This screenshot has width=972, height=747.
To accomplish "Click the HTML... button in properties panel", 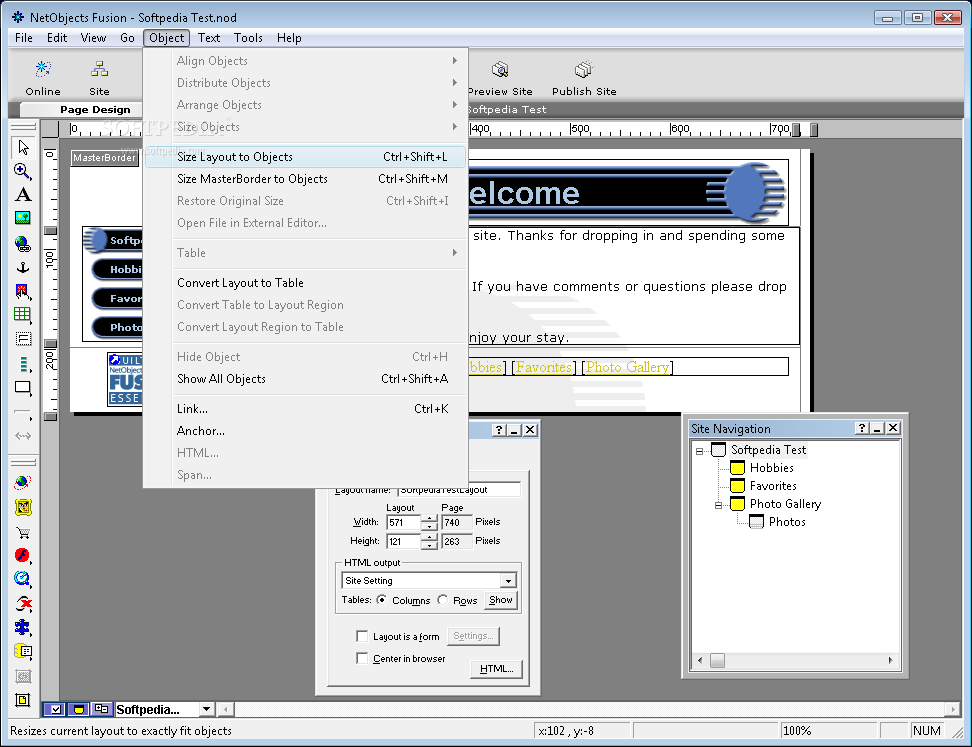I will pos(497,669).
